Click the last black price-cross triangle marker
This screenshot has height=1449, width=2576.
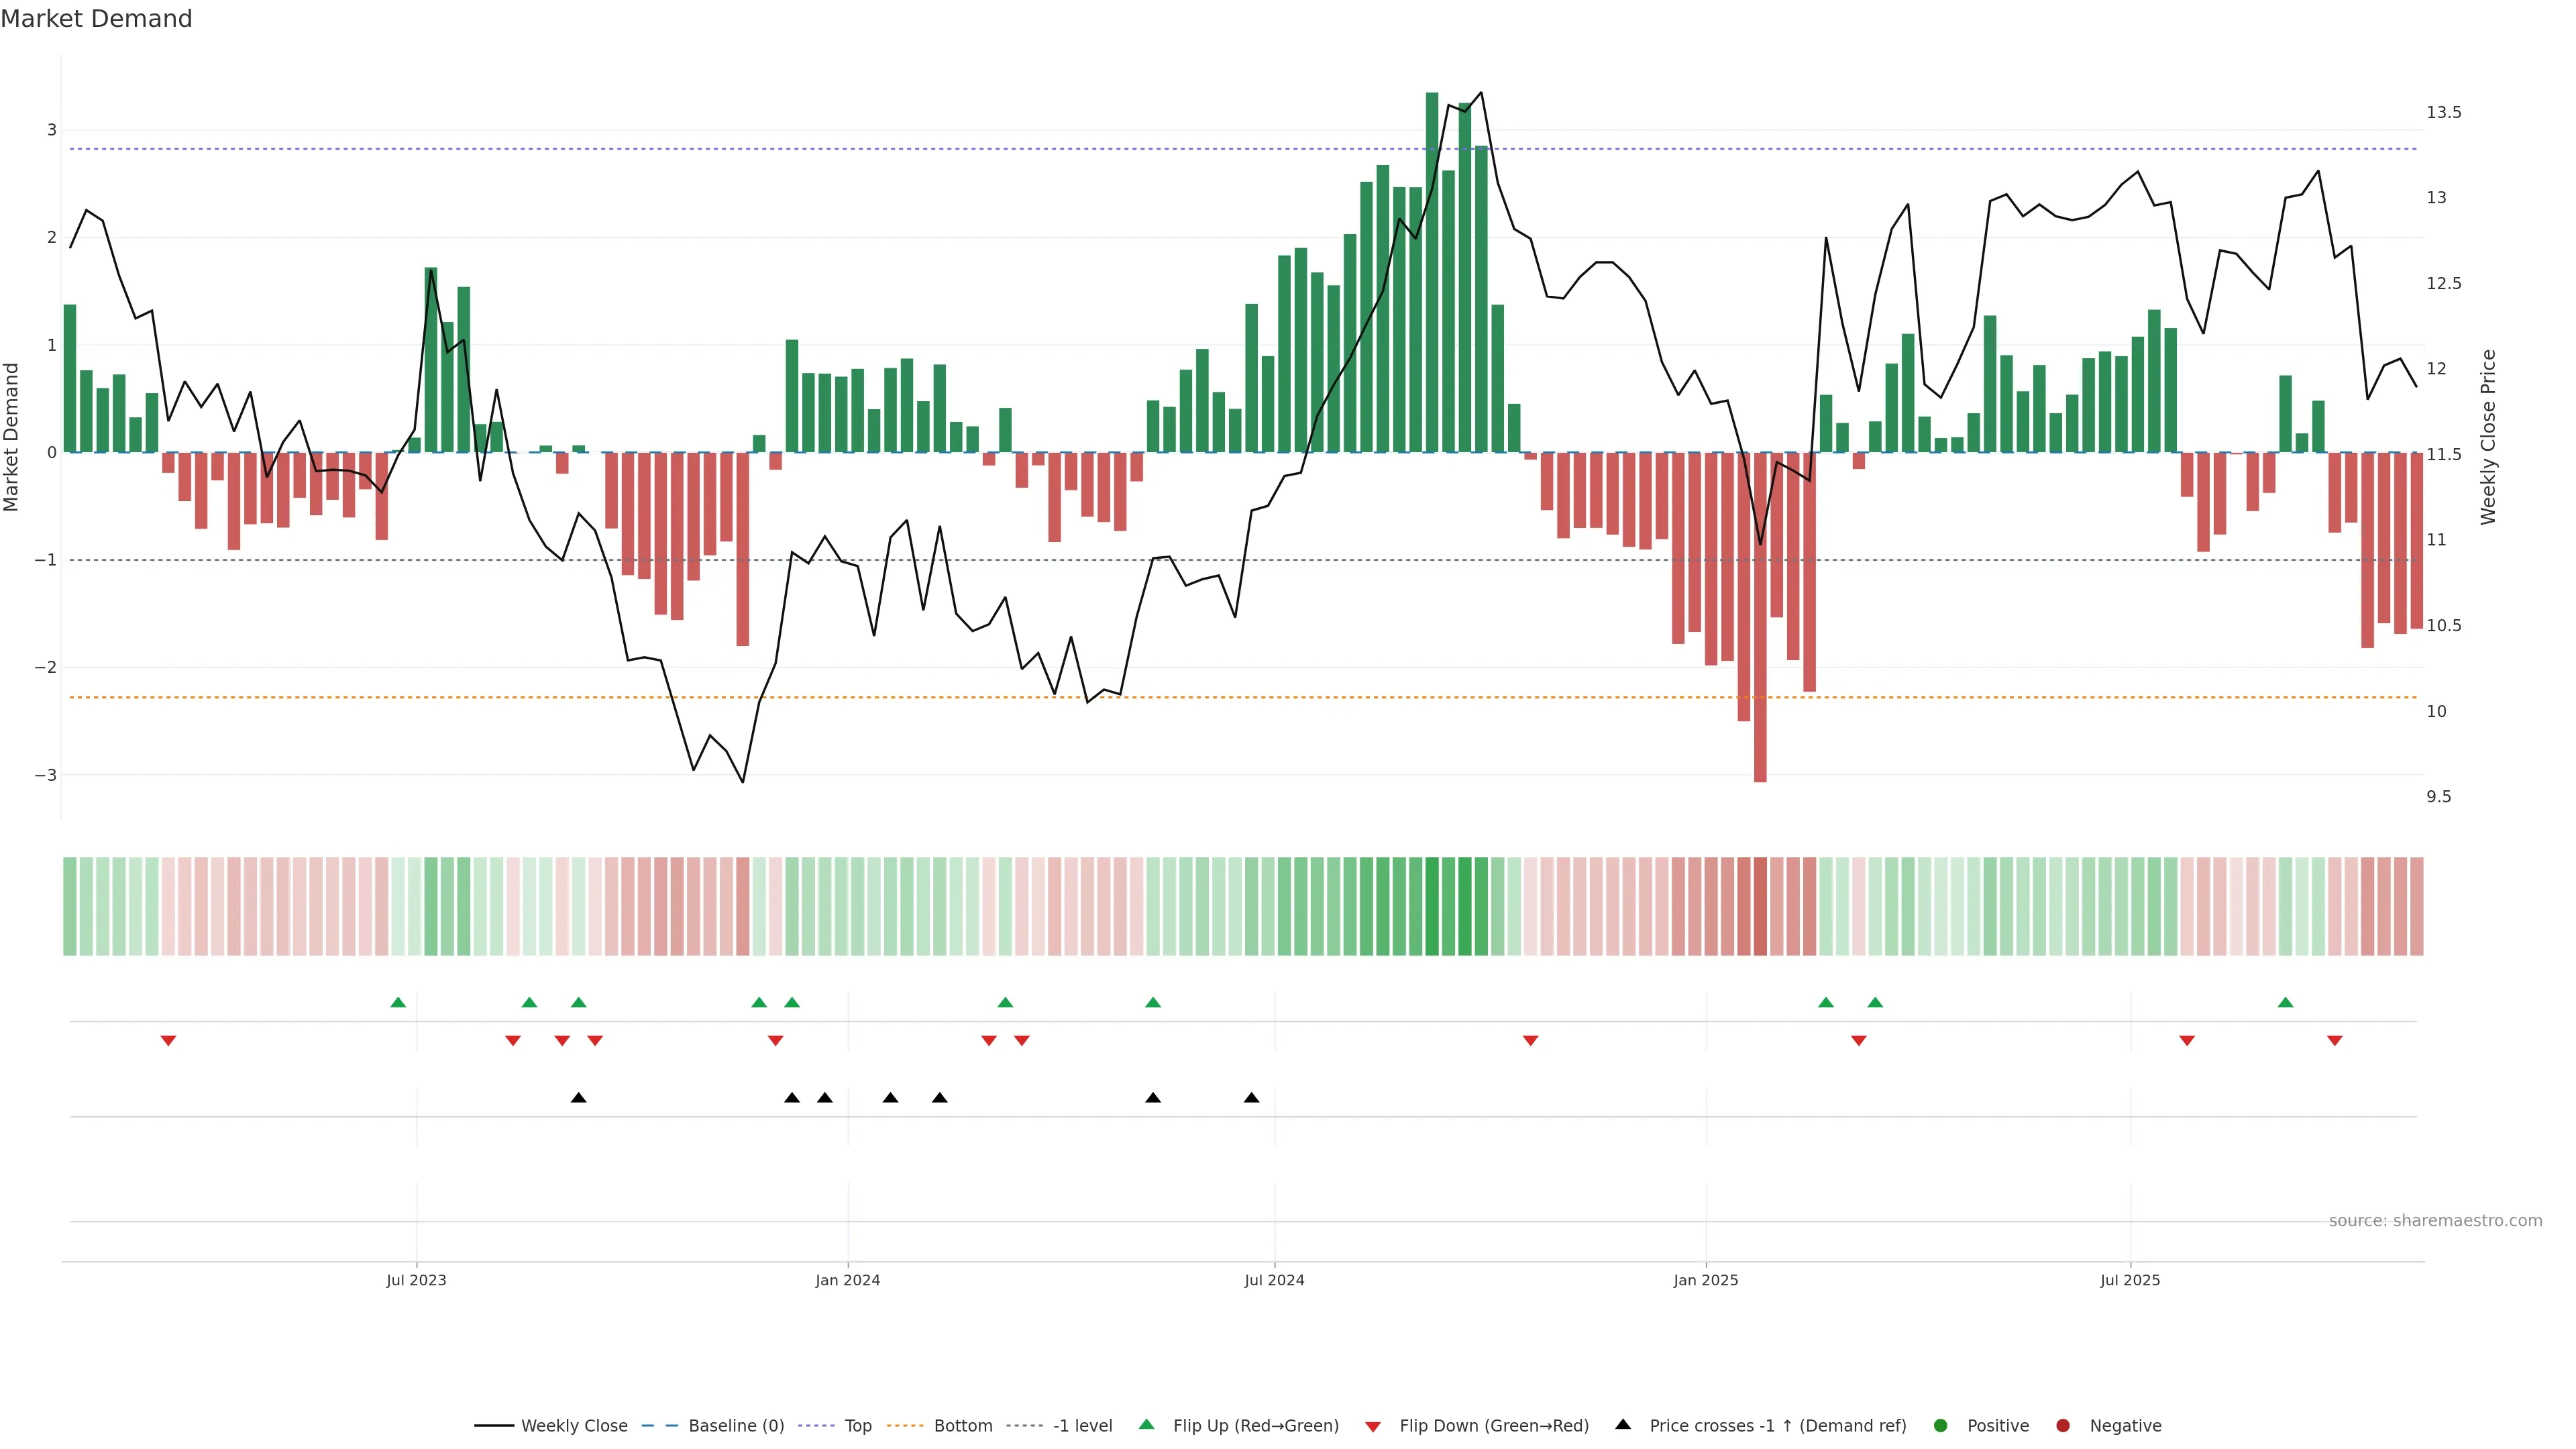click(1251, 1098)
